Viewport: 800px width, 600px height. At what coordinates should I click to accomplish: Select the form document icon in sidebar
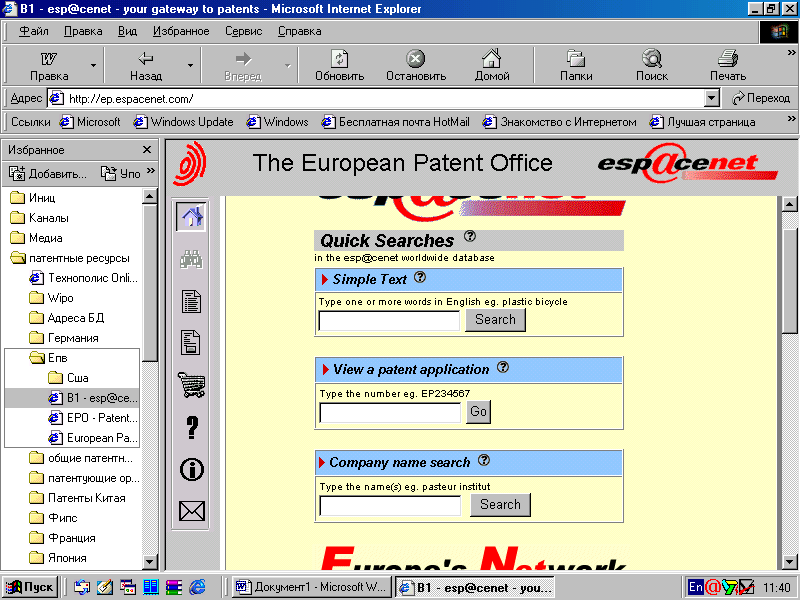[x=191, y=342]
